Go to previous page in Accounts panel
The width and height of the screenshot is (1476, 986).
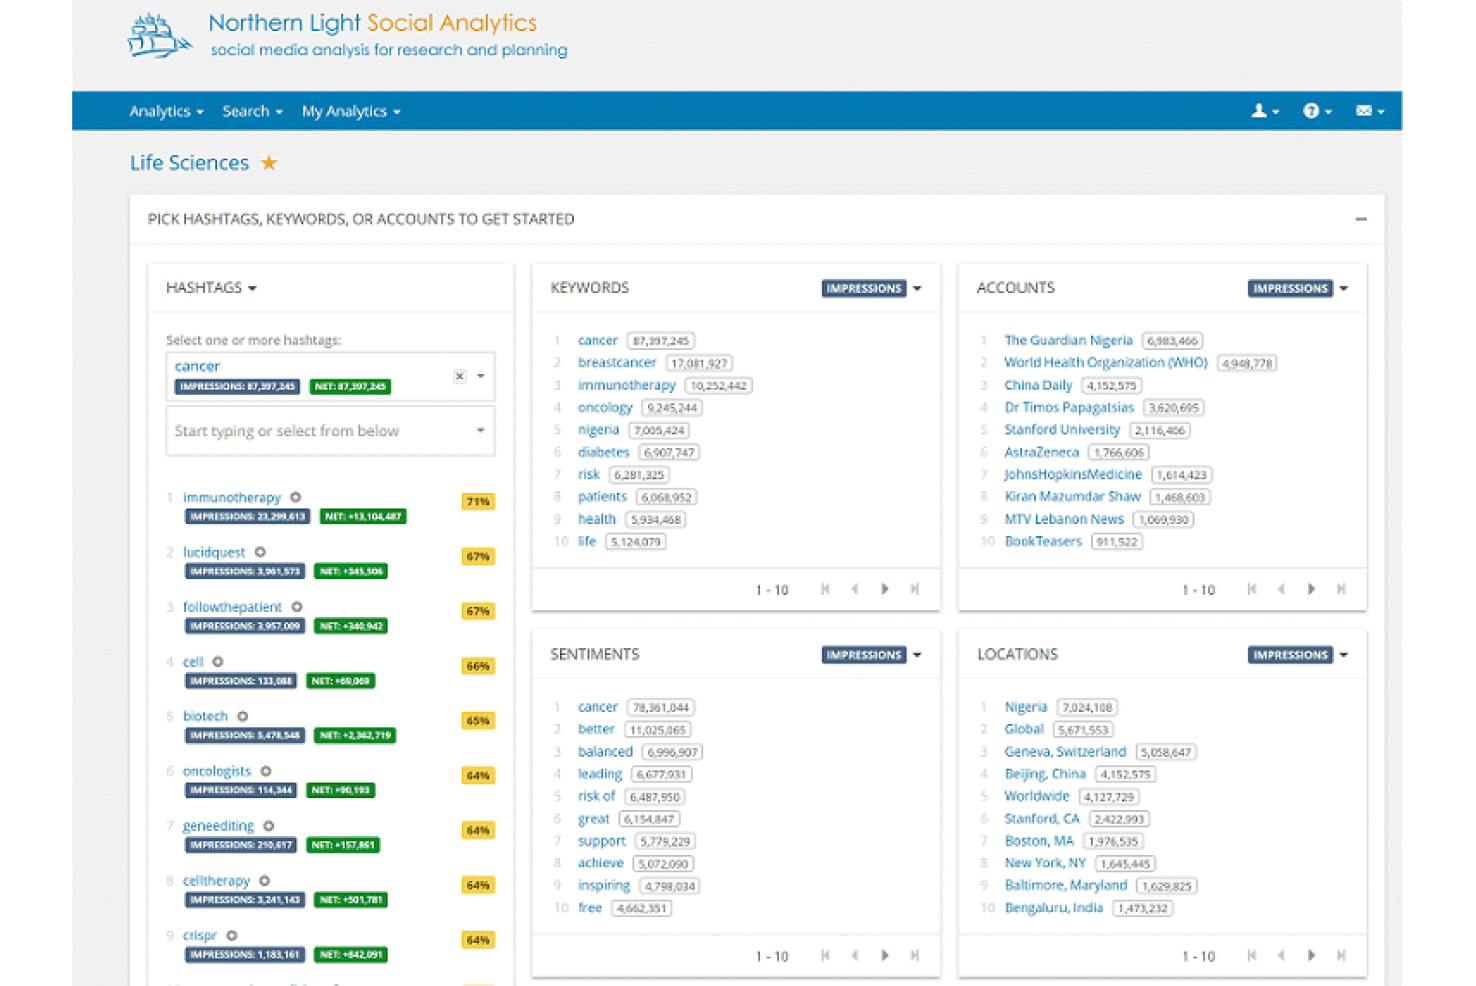point(1281,589)
